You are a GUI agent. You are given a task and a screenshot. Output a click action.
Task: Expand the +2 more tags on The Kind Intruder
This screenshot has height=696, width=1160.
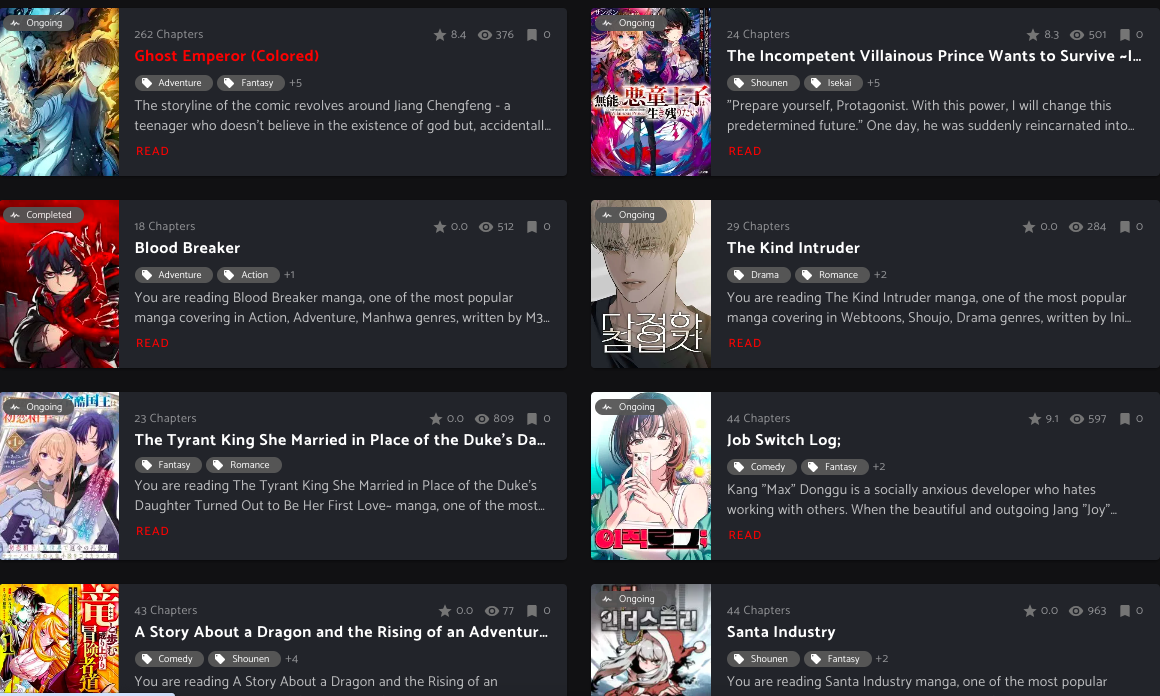click(x=880, y=275)
